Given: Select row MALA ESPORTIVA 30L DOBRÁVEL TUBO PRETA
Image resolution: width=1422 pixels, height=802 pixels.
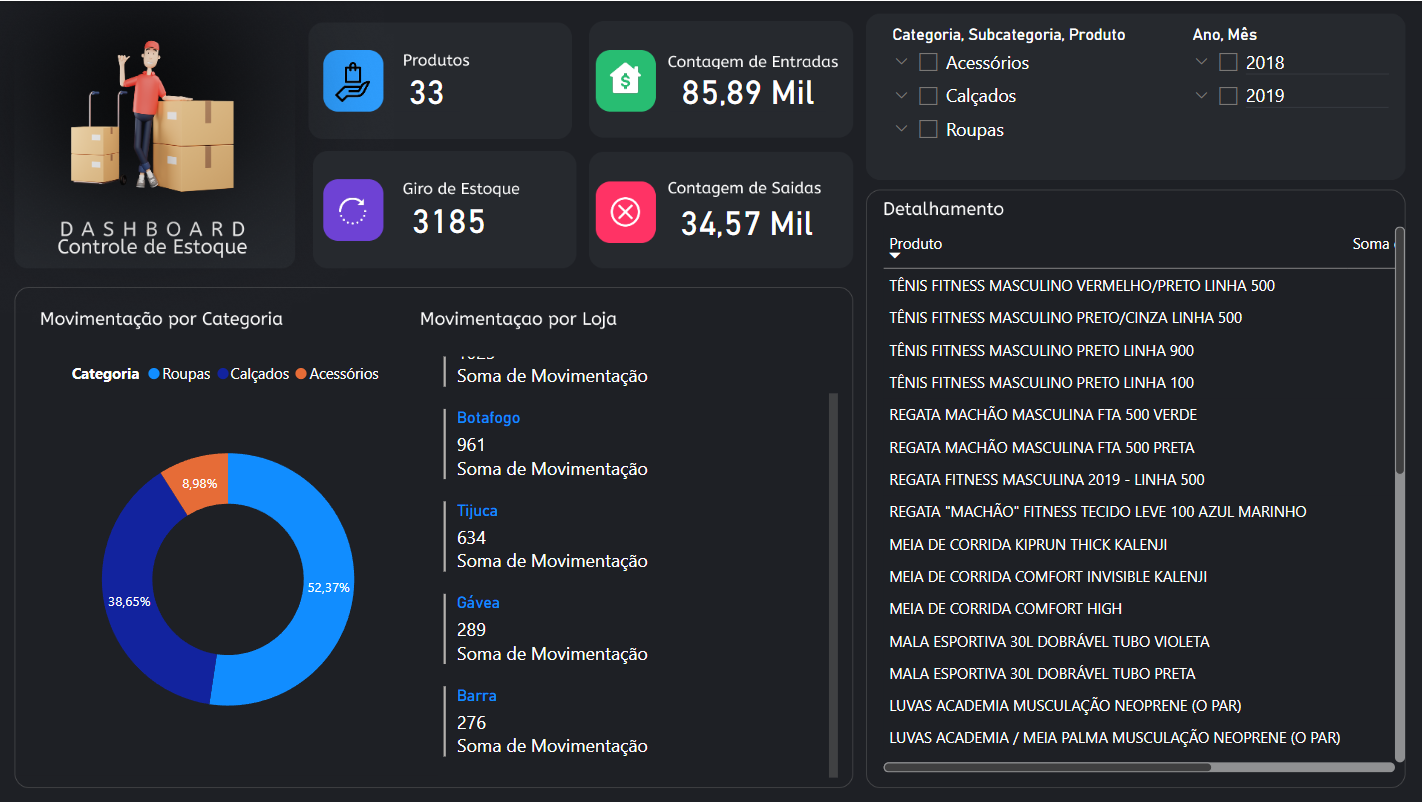Looking at the screenshot, I should click(x=1140, y=673).
